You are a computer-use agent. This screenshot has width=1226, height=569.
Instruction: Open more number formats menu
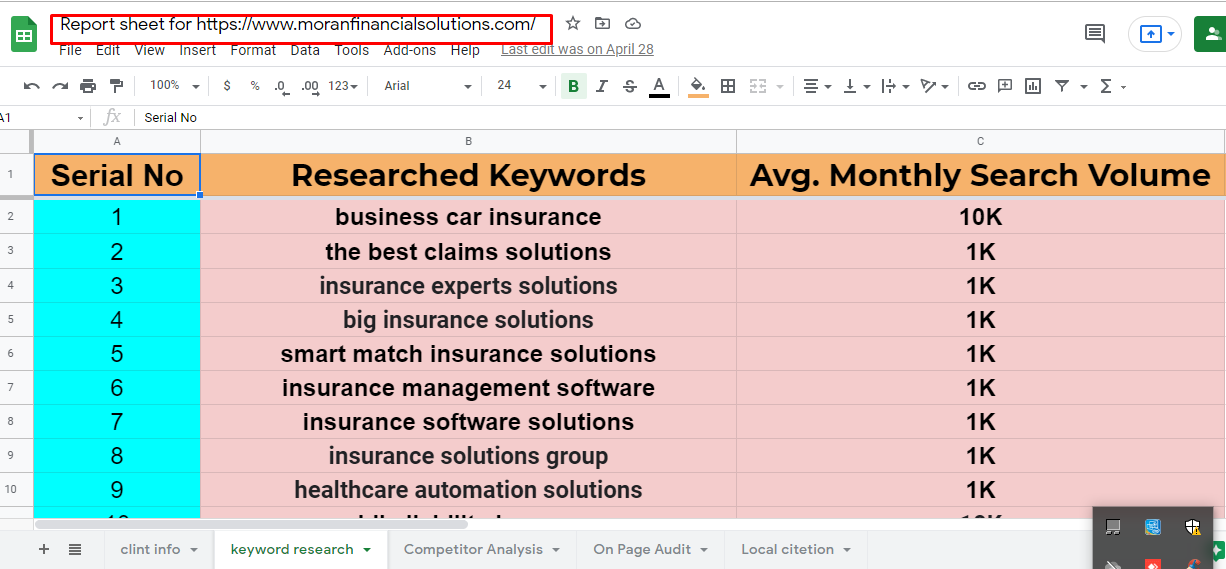point(343,86)
